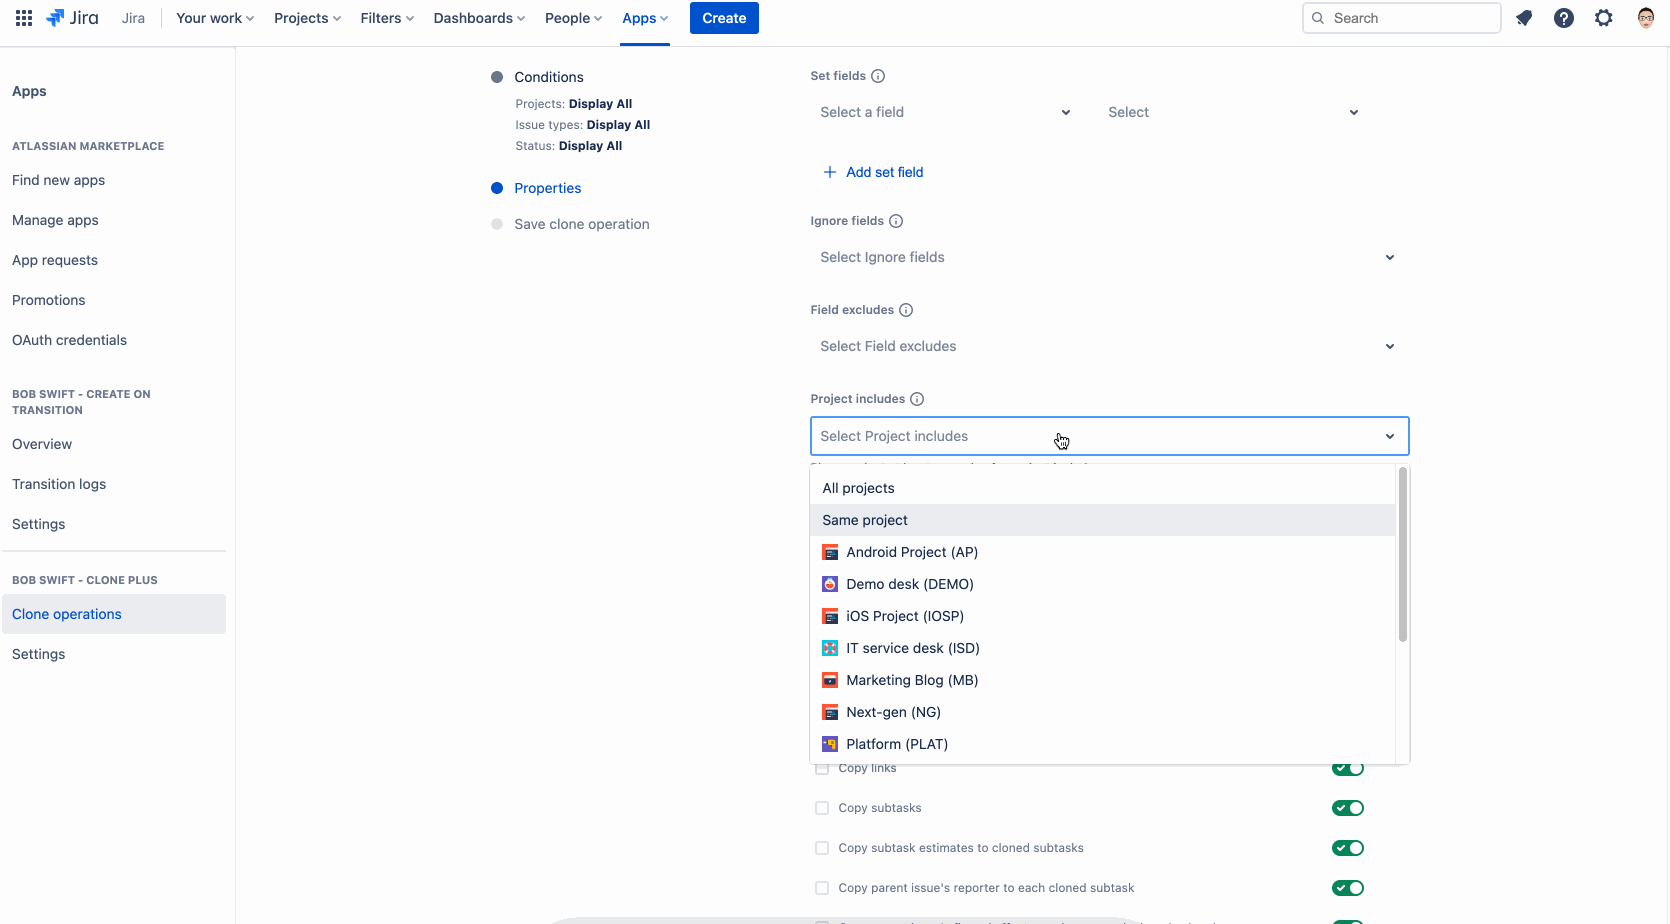
Task: Open Find new apps in sidebar
Action: (x=58, y=180)
